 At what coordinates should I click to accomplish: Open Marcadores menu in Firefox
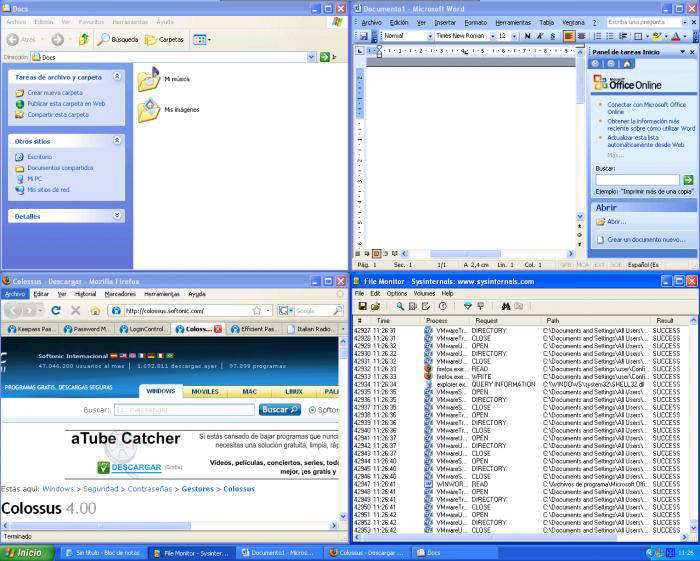point(120,294)
